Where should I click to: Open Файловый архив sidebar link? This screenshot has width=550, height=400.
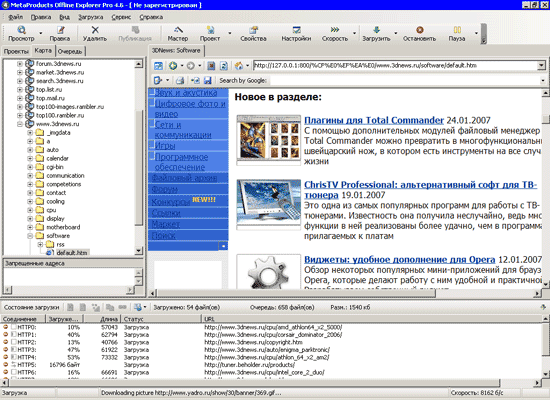pos(184,178)
